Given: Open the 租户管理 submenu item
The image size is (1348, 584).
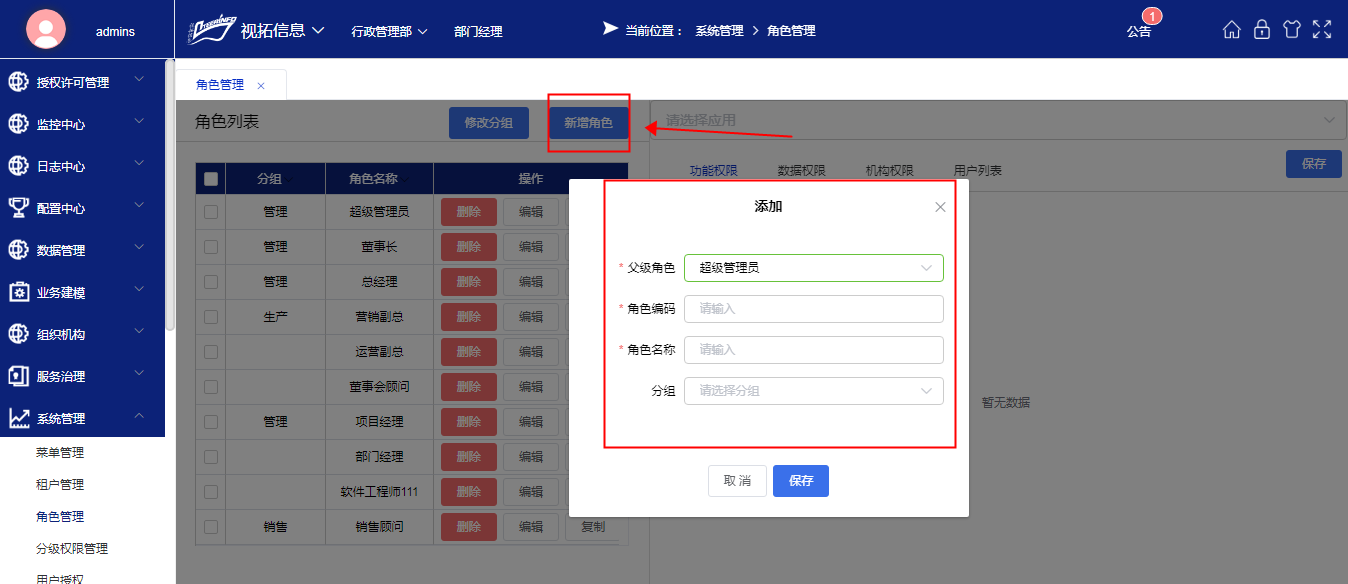Looking at the screenshot, I should point(60,484).
